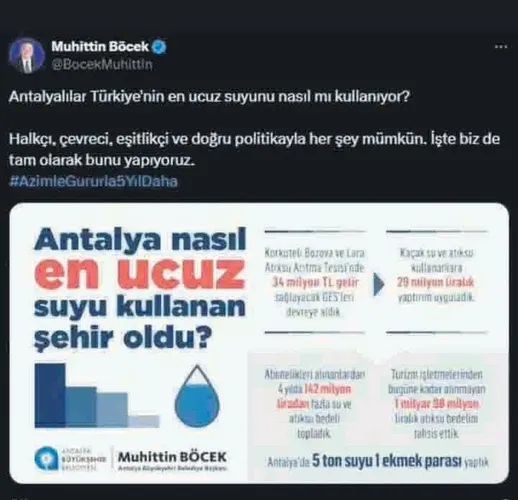Click the Antalya Büyükşehir Belediyesi logo
Screen dimensions: 518x500
click(70, 458)
